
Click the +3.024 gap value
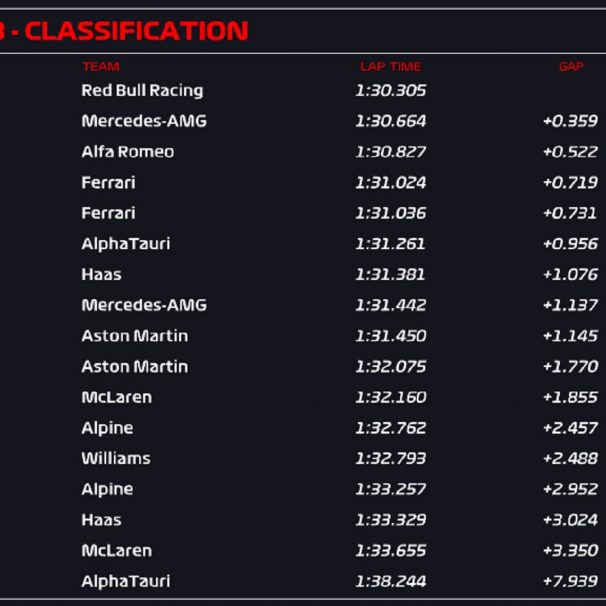(570, 520)
